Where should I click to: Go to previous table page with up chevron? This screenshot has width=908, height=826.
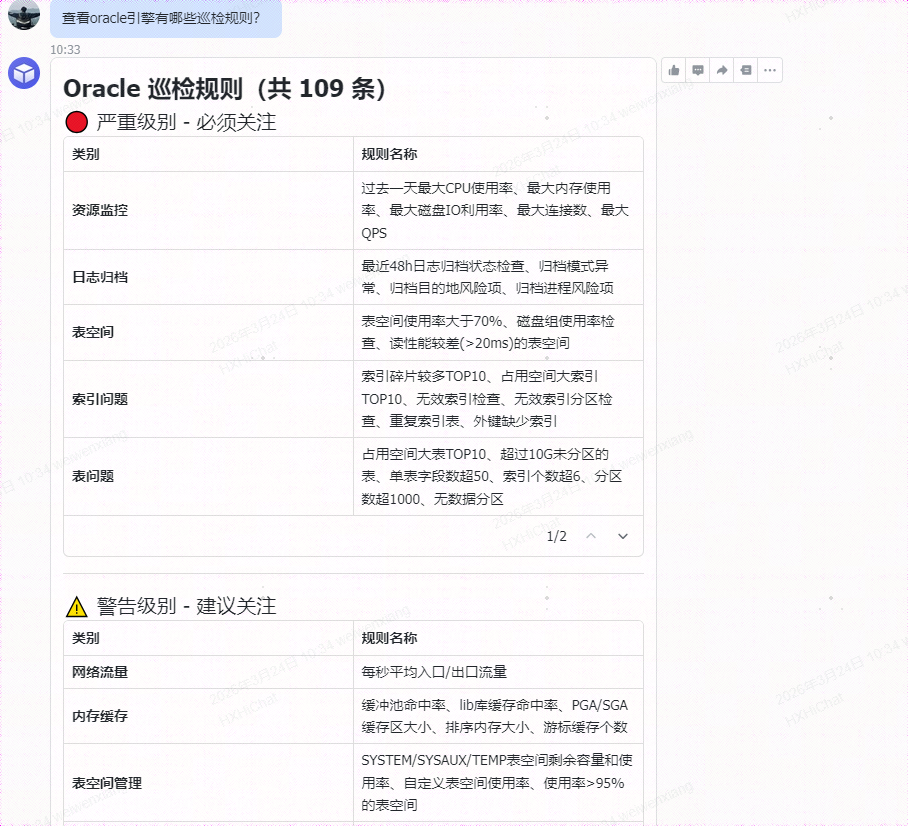[x=591, y=536]
